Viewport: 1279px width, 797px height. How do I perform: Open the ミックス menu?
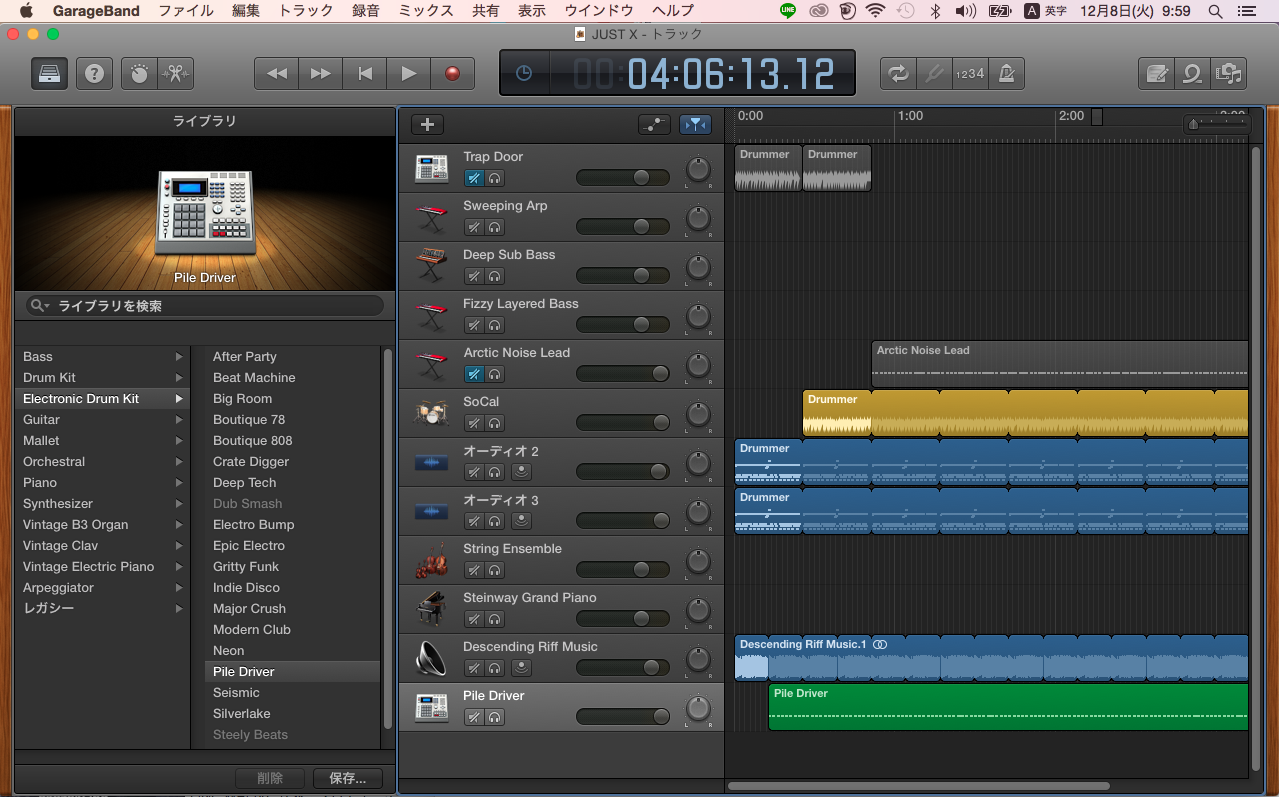tap(426, 11)
